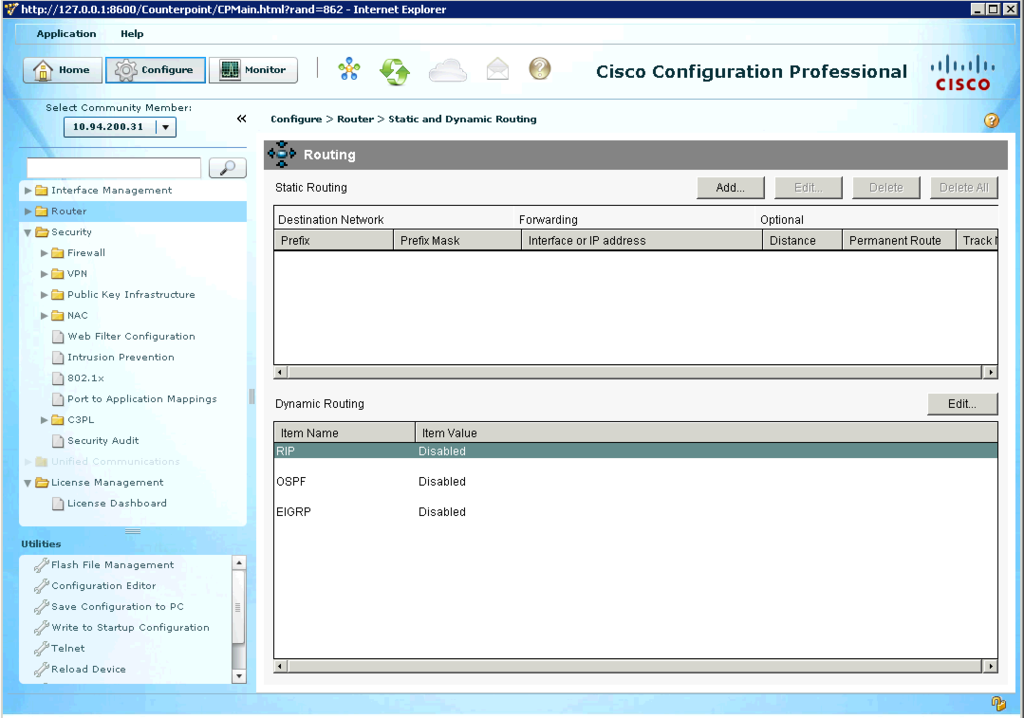Open Intrusion Prevention page
This screenshot has width=1024, height=718.
[121, 357]
